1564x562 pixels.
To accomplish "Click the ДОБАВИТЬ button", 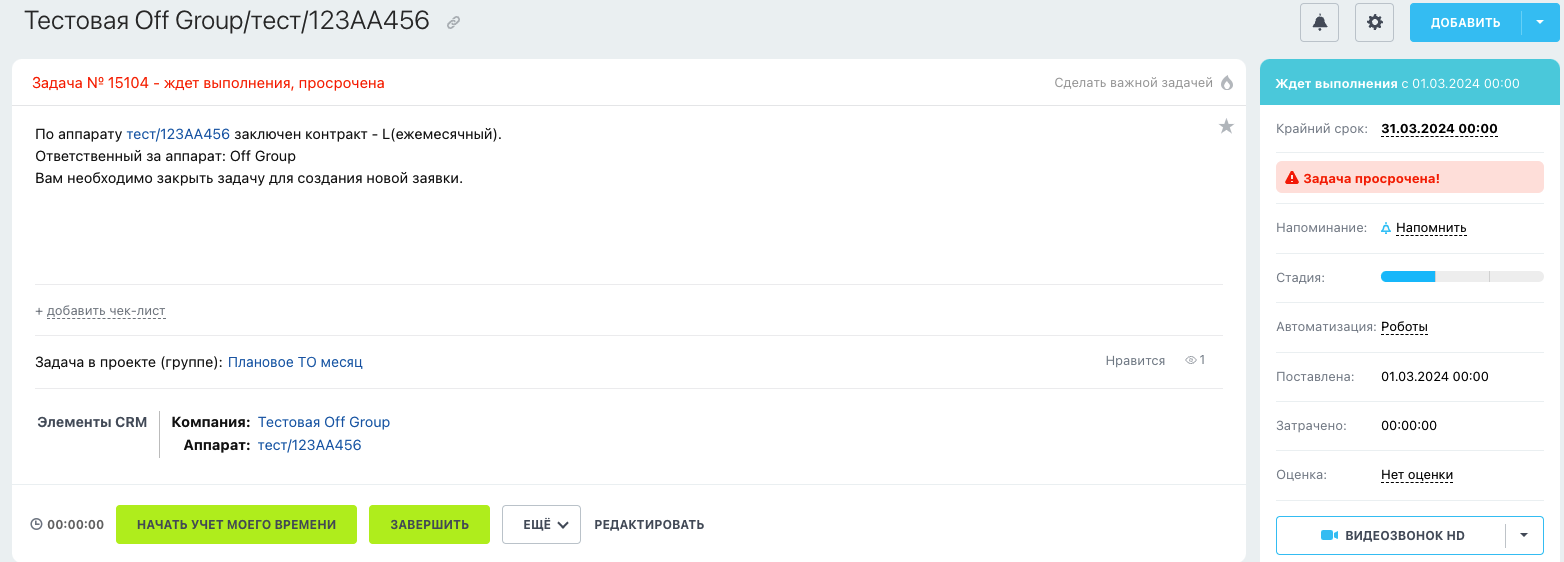I will [x=1465, y=22].
